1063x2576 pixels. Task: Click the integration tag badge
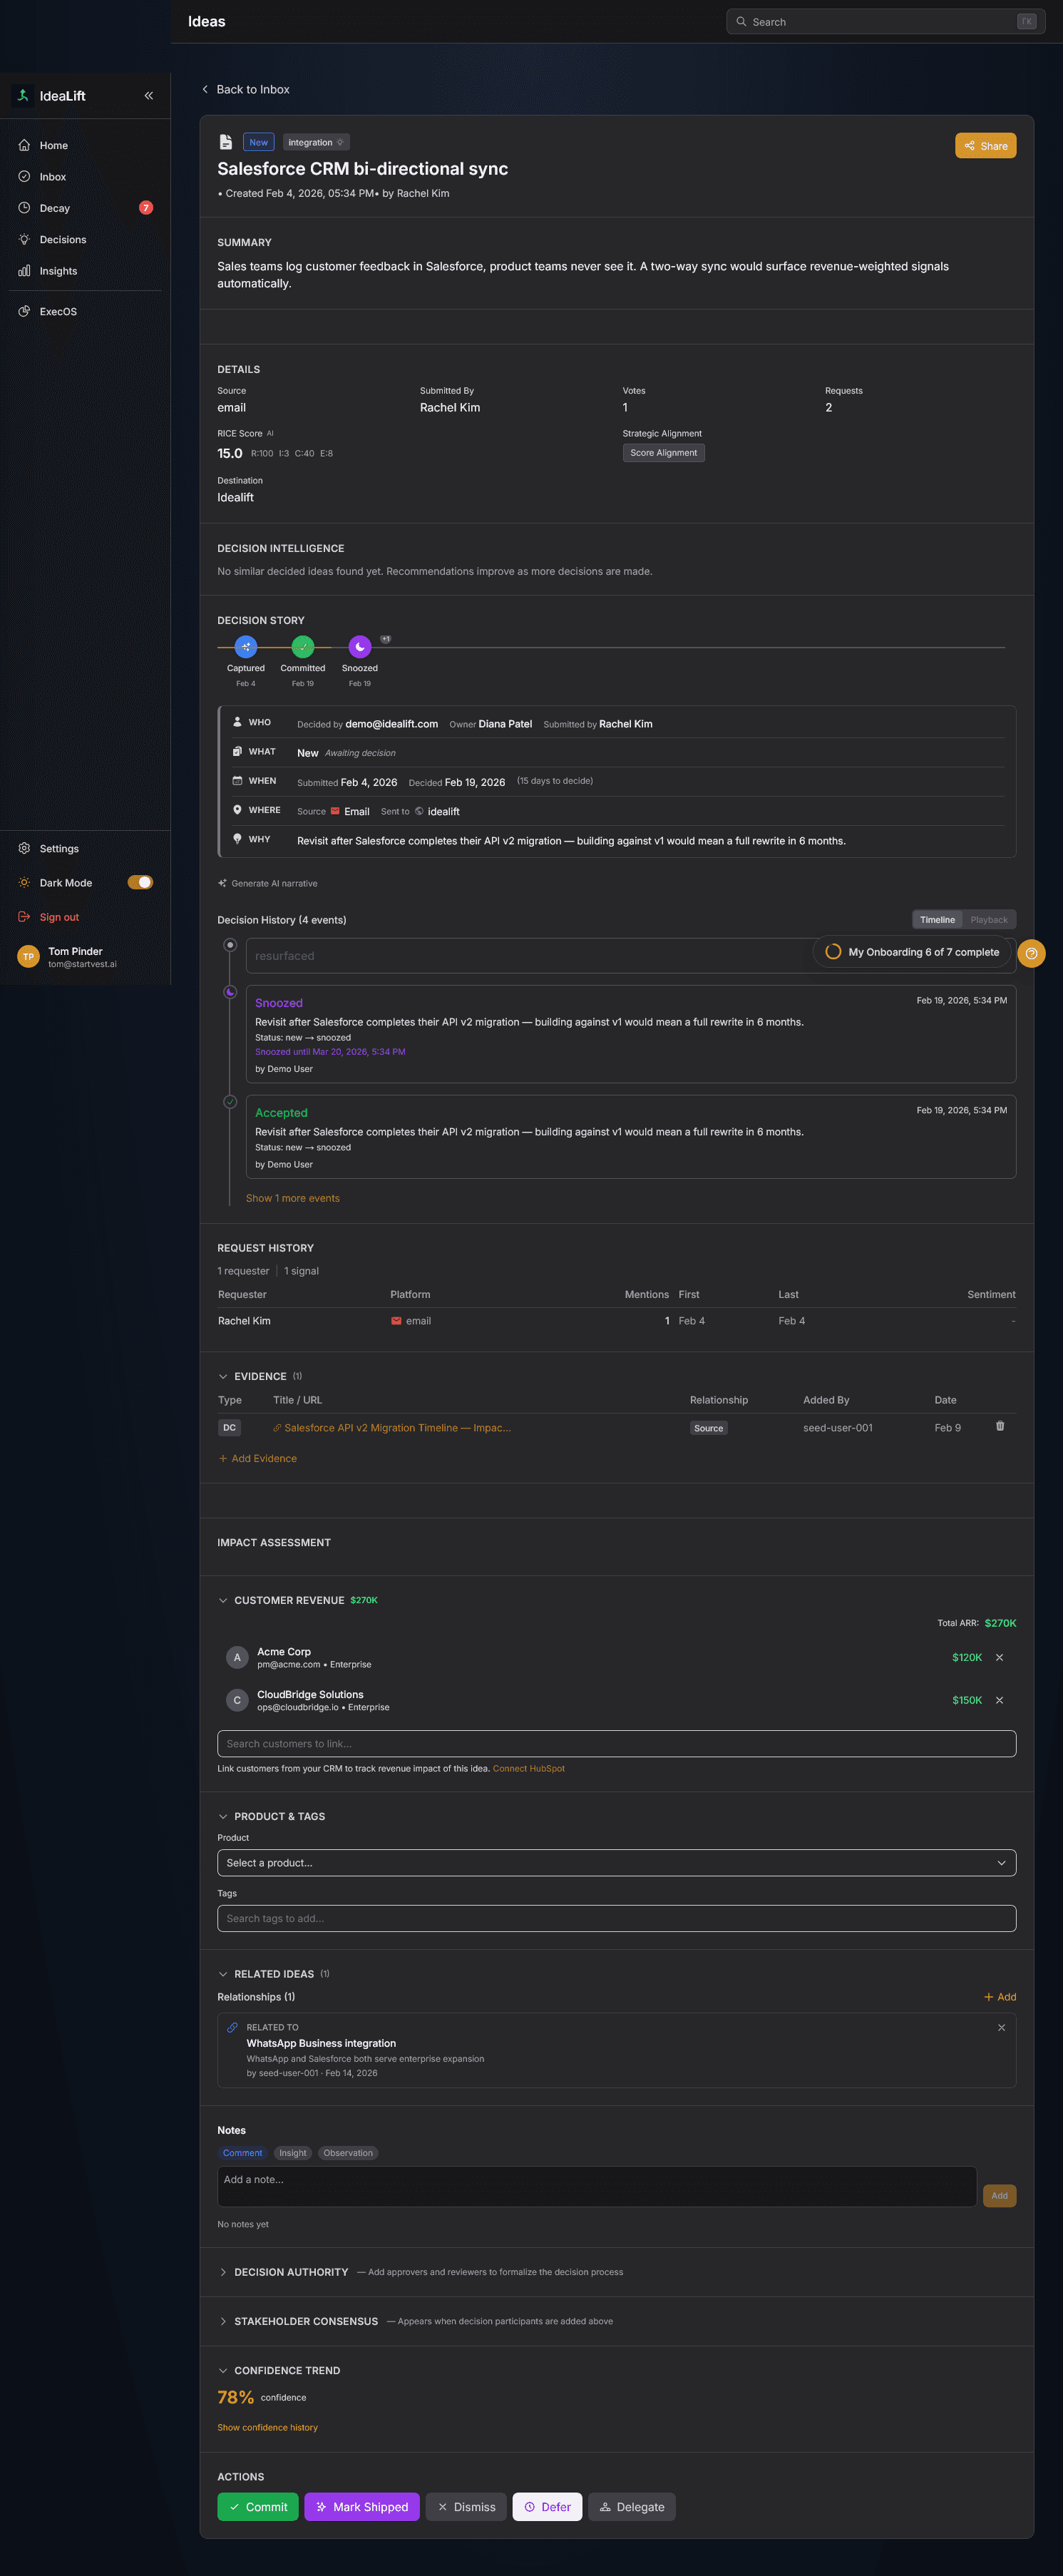coord(316,142)
